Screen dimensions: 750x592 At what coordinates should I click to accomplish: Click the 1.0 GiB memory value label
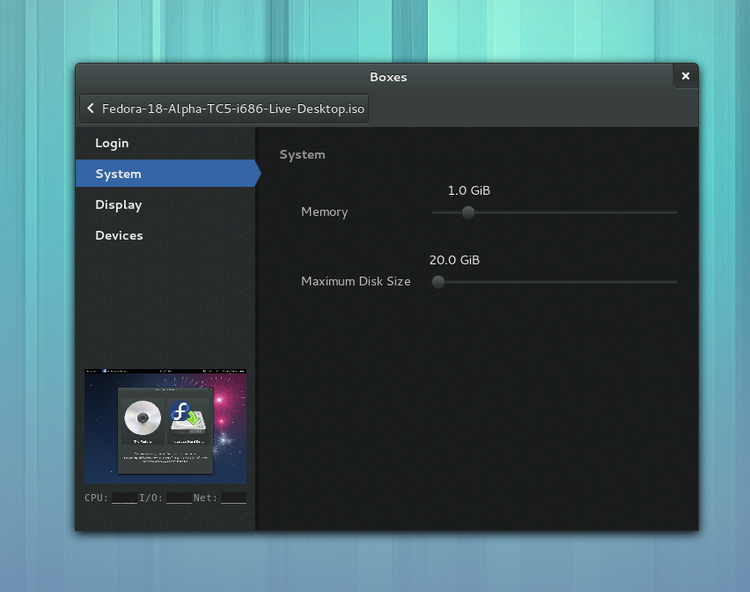point(468,190)
